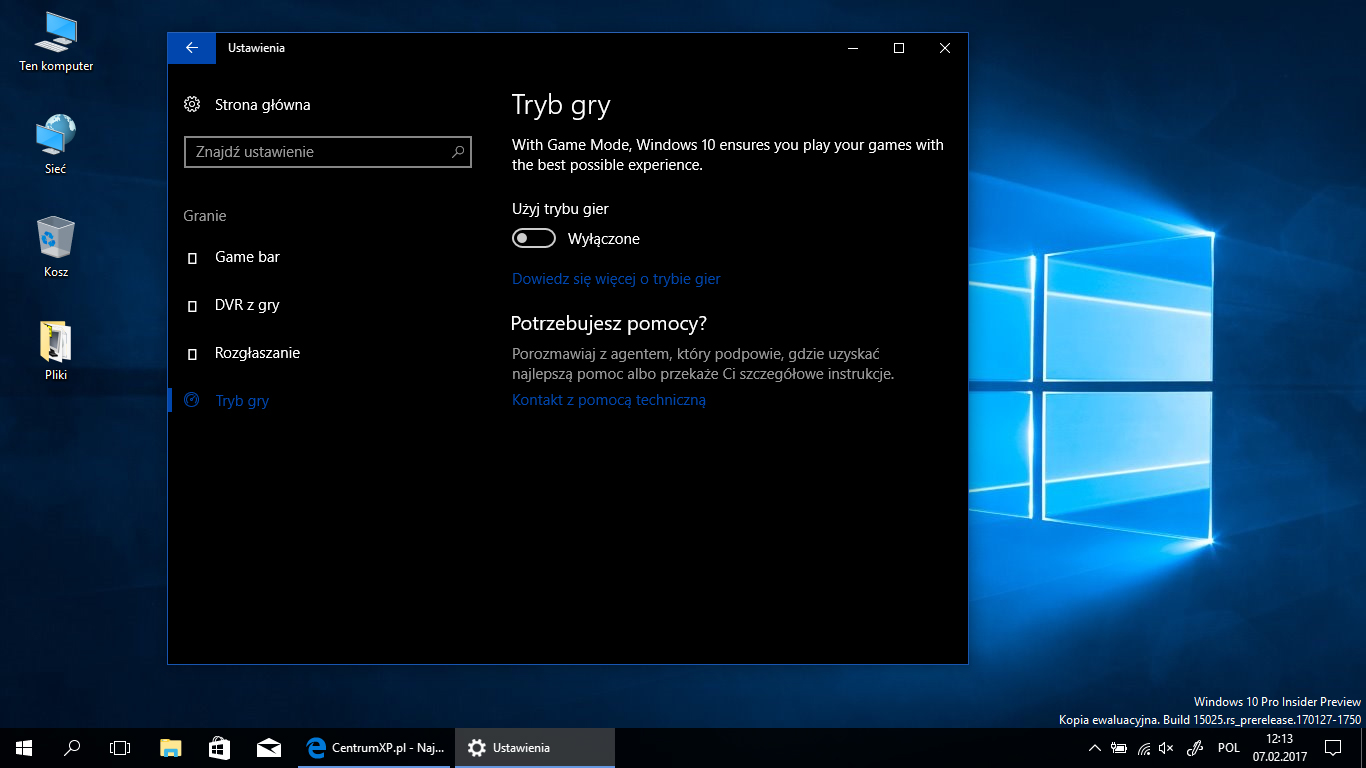This screenshot has width=1366, height=768.
Task: Open the Action Center notifications icon
Action: click(1332, 748)
